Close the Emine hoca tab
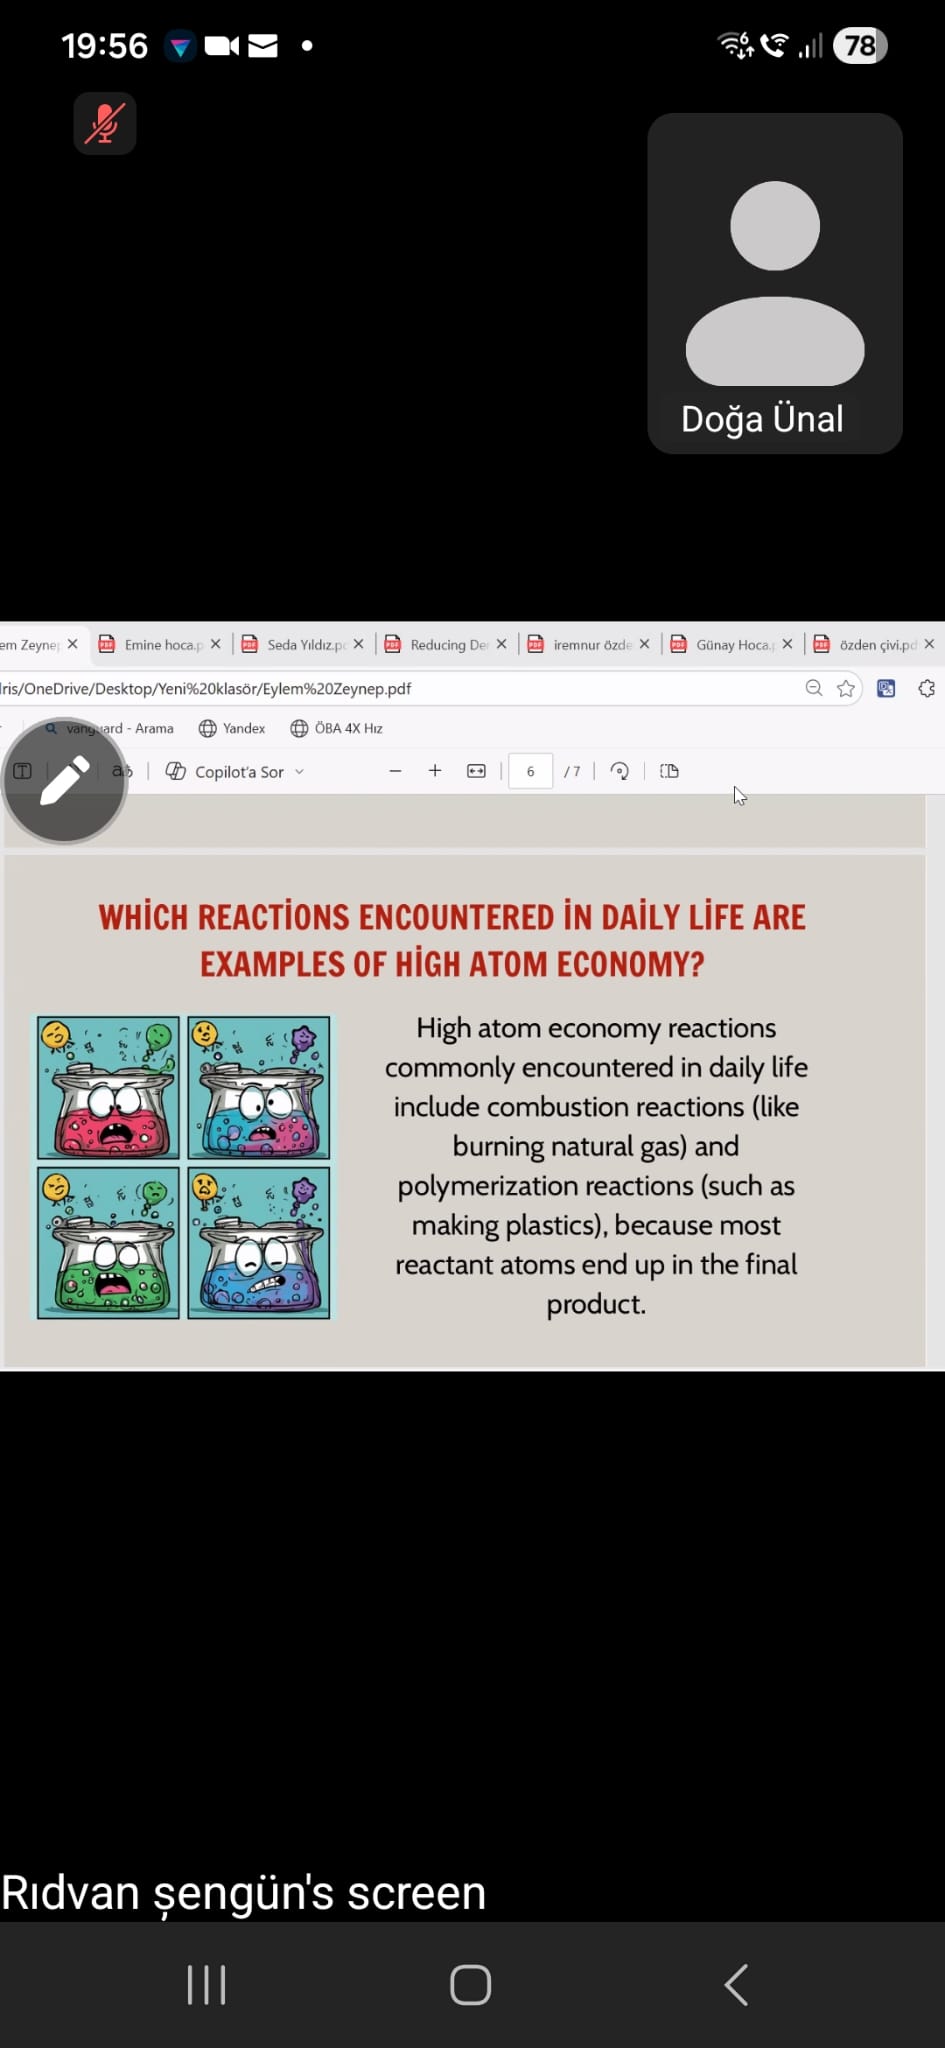Screen dimensions: 945x2048 tap(216, 645)
